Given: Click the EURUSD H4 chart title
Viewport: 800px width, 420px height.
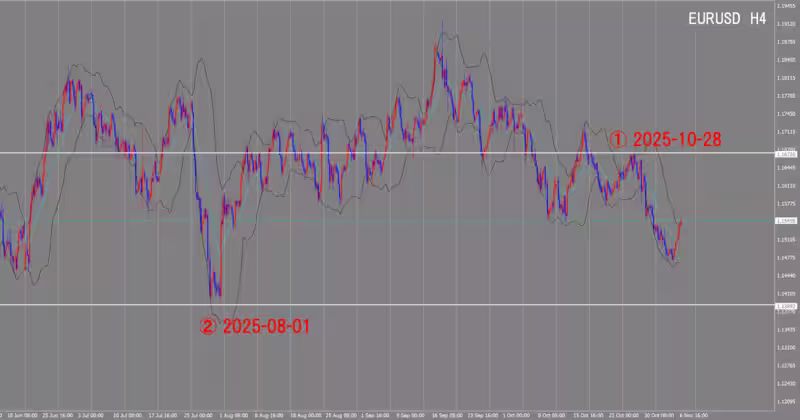Looking at the screenshot, I should 727,19.
